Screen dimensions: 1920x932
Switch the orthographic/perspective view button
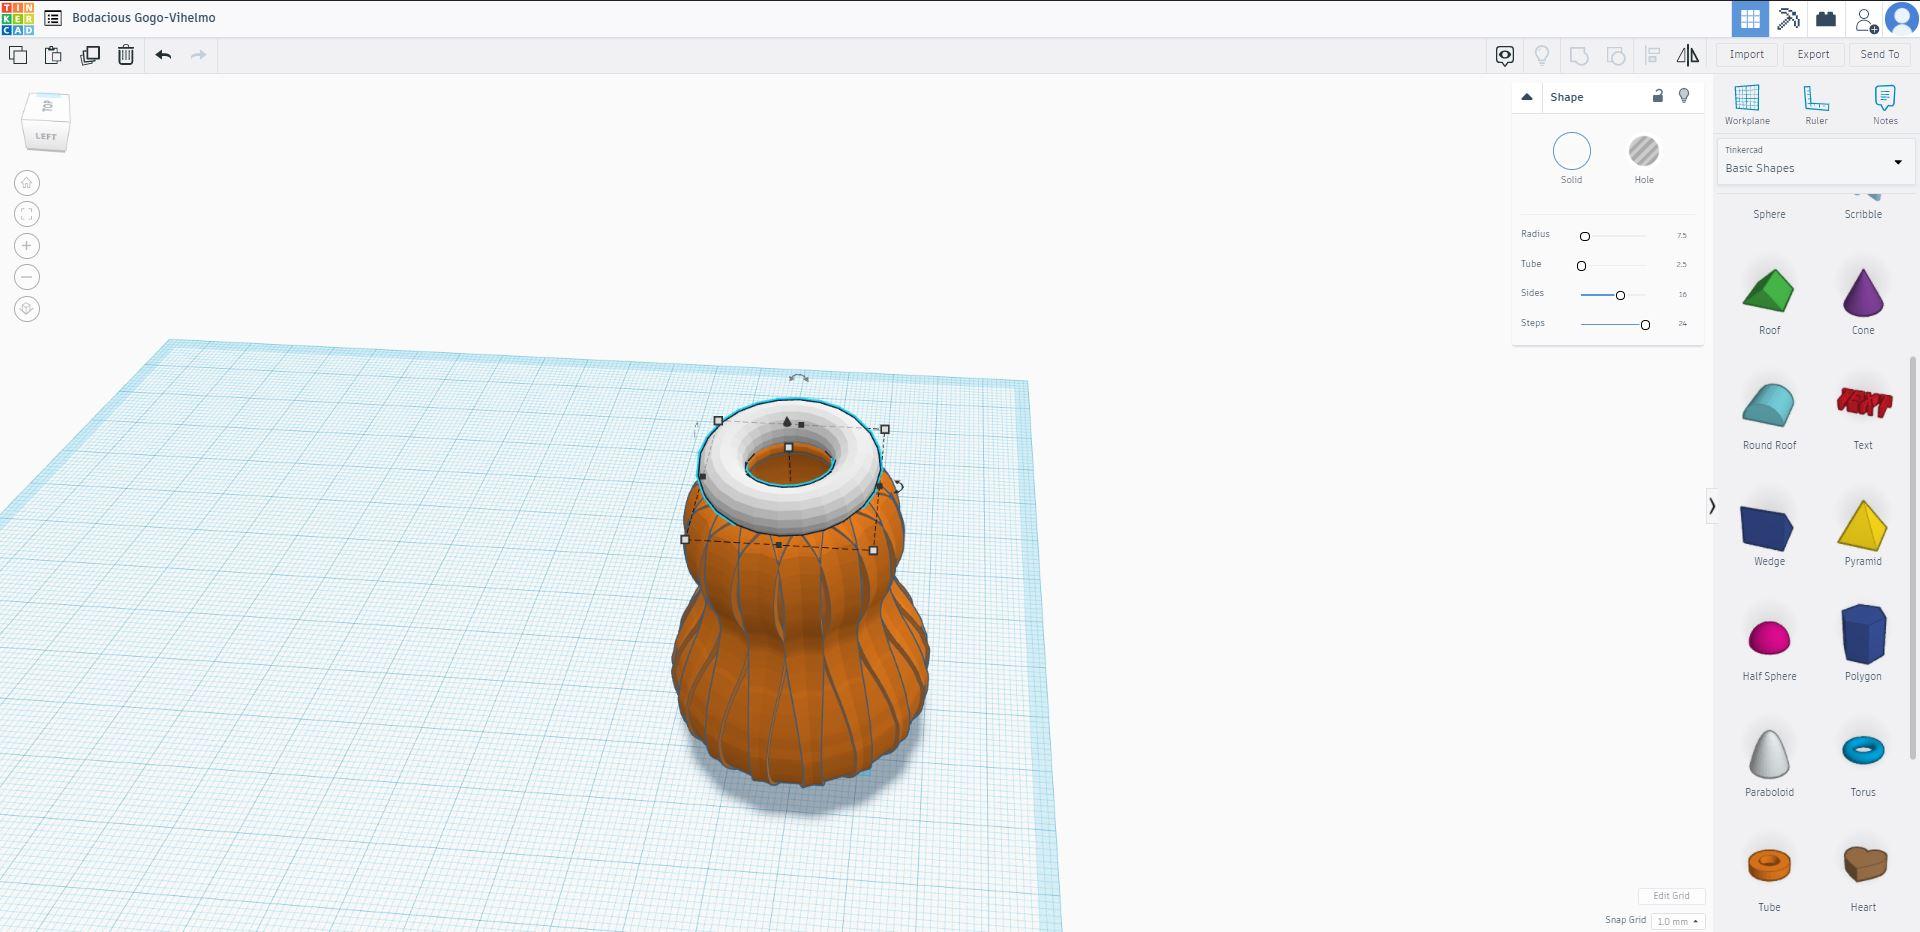27,309
